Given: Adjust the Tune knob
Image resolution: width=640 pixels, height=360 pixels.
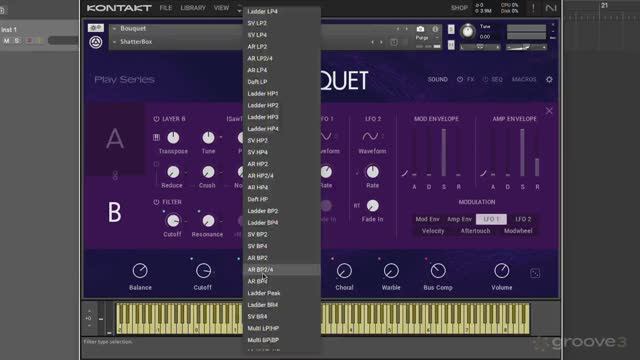Looking at the screenshot, I should tap(468, 31).
